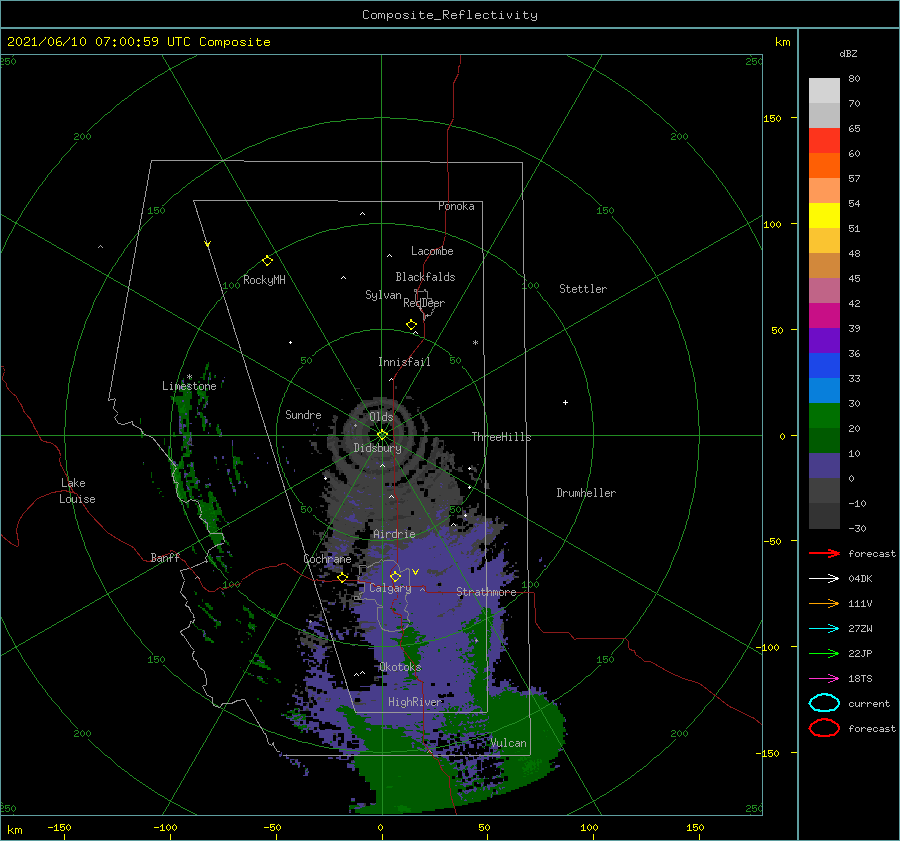This screenshot has width=900, height=841.
Task: Select the magenta 18TS arrow symbol
Action: pyautogui.click(x=824, y=679)
